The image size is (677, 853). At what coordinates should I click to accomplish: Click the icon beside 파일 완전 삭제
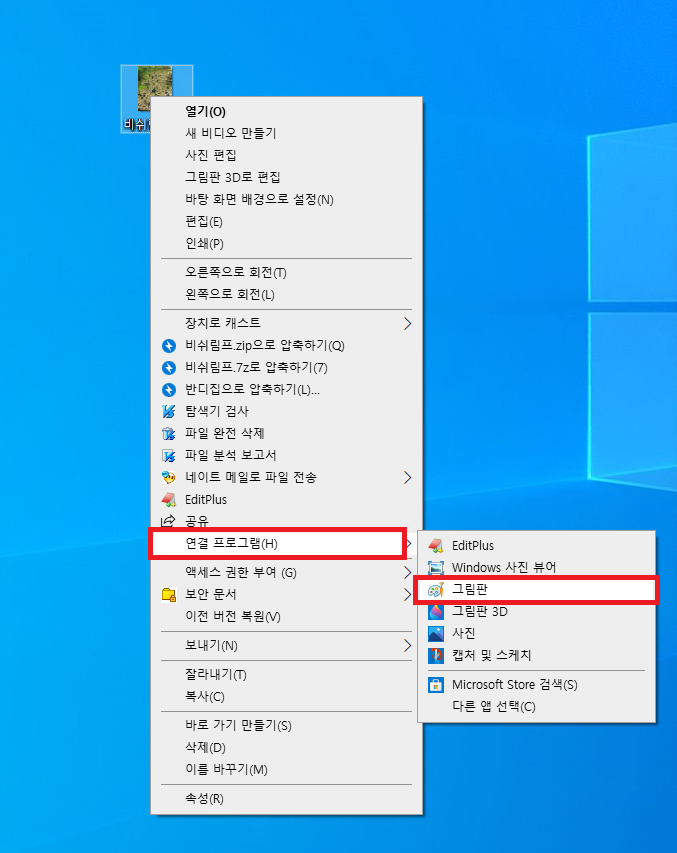(x=169, y=434)
